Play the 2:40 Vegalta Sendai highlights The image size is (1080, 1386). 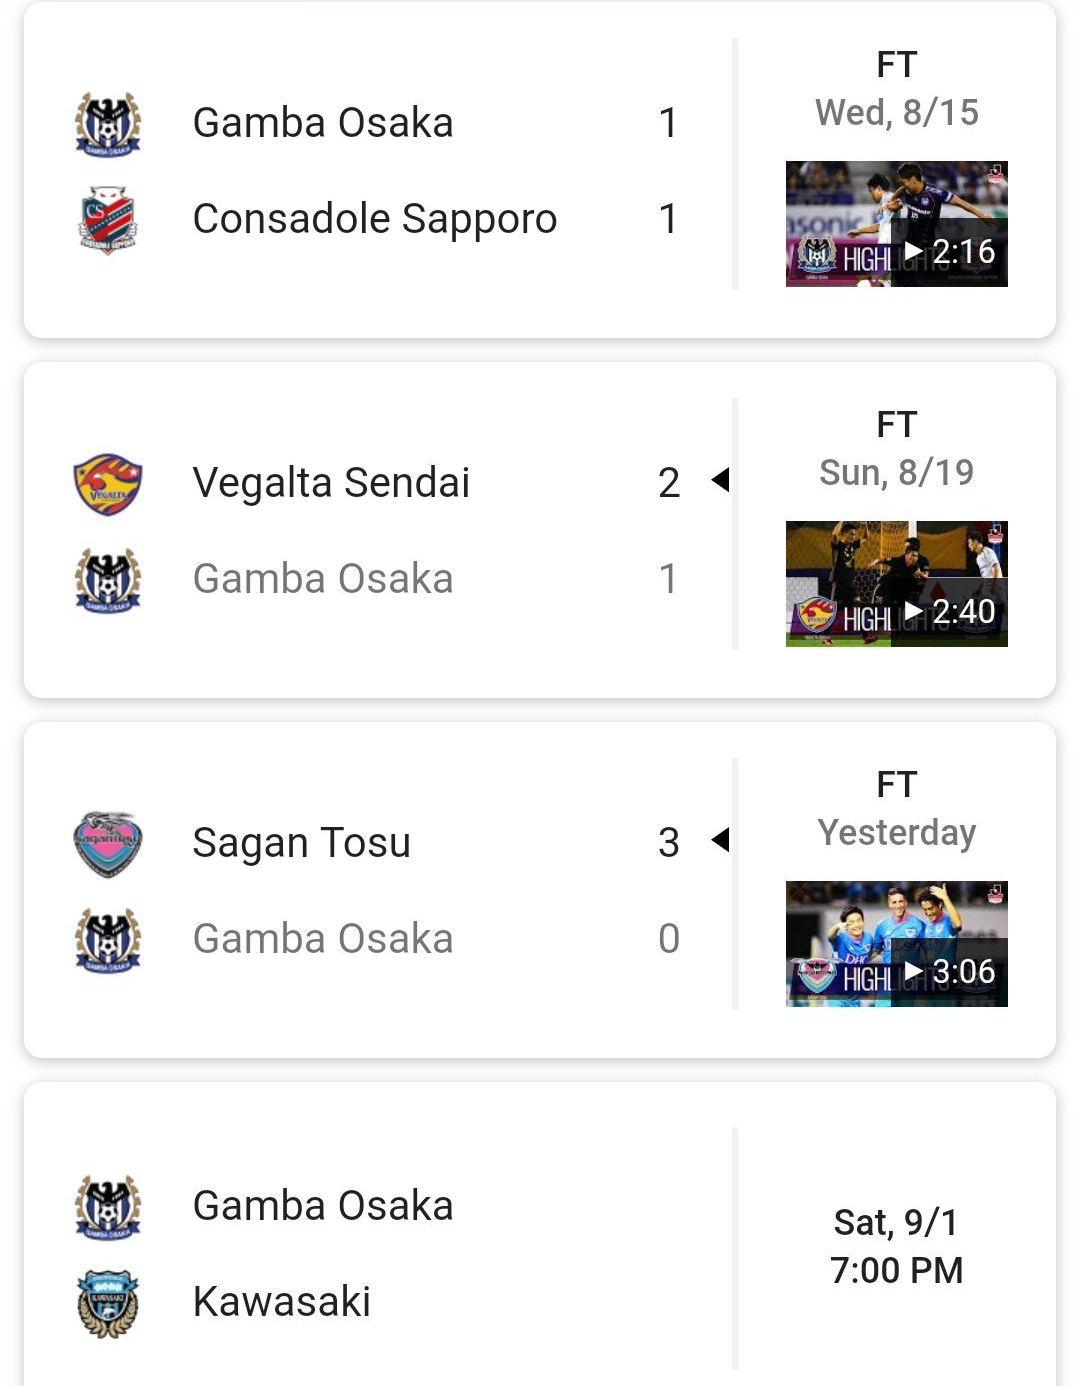click(x=897, y=584)
